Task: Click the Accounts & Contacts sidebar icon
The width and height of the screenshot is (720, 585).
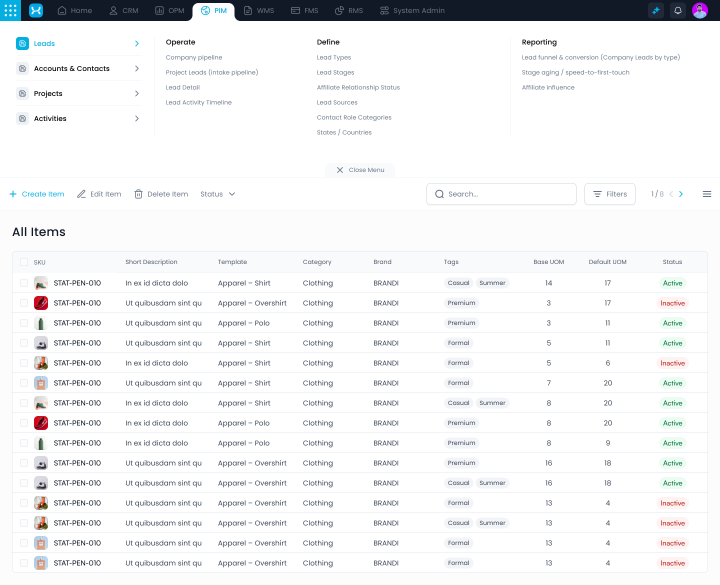Action: click(x=23, y=69)
